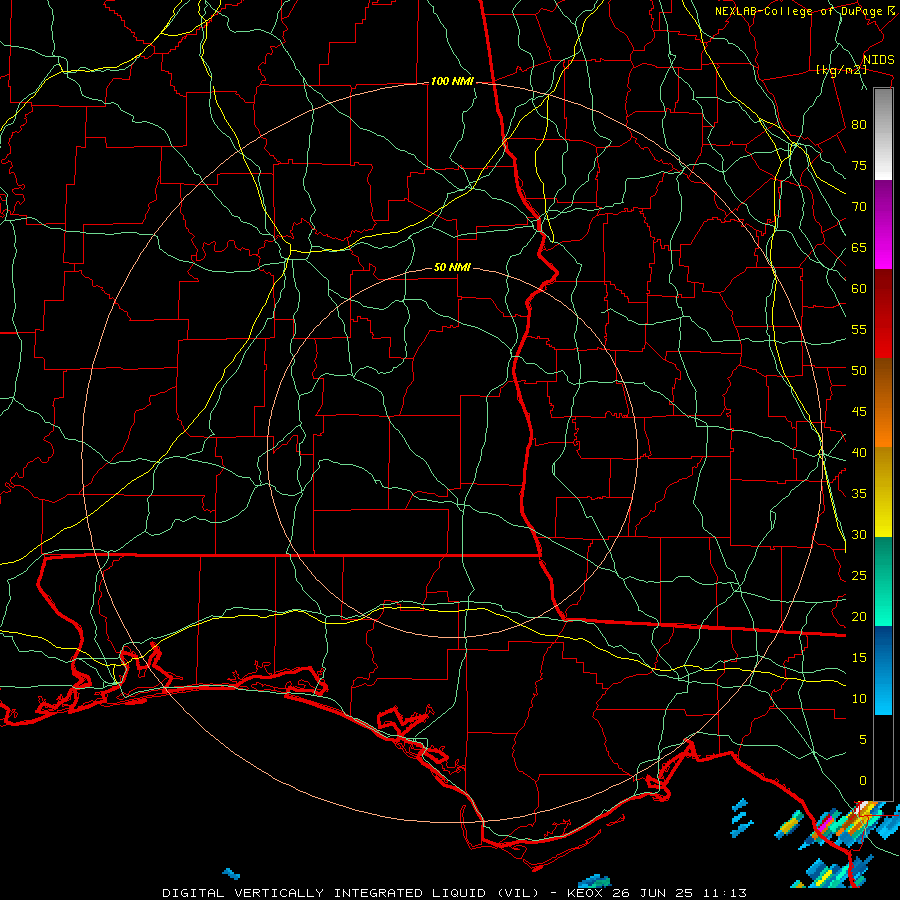Click the 65 value on the VIL scale
Image resolution: width=900 pixels, height=900 pixels.
coord(859,247)
